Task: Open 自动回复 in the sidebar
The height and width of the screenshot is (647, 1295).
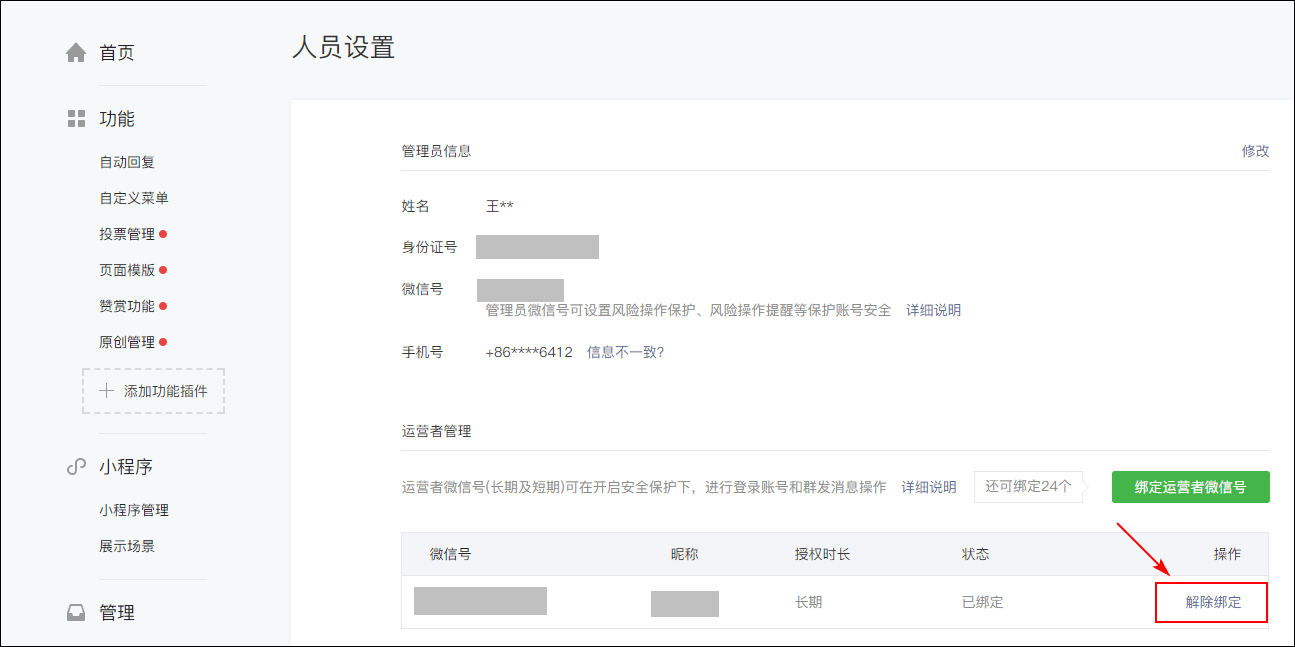Action: click(x=127, y=162)
